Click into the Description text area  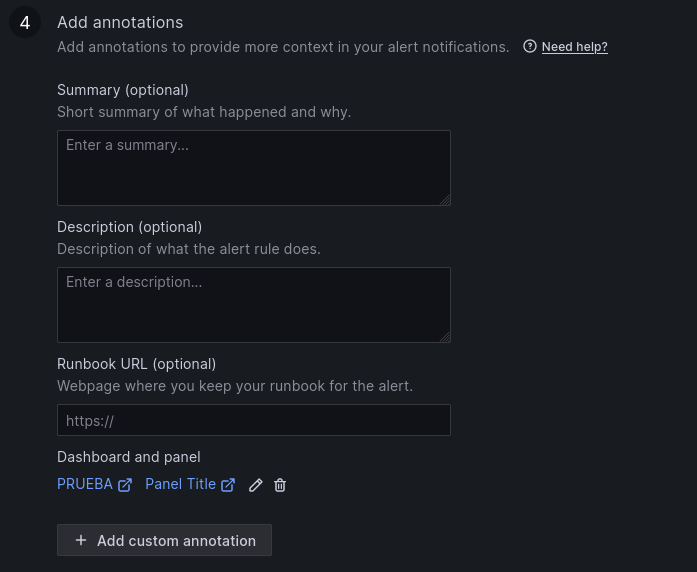253,304
